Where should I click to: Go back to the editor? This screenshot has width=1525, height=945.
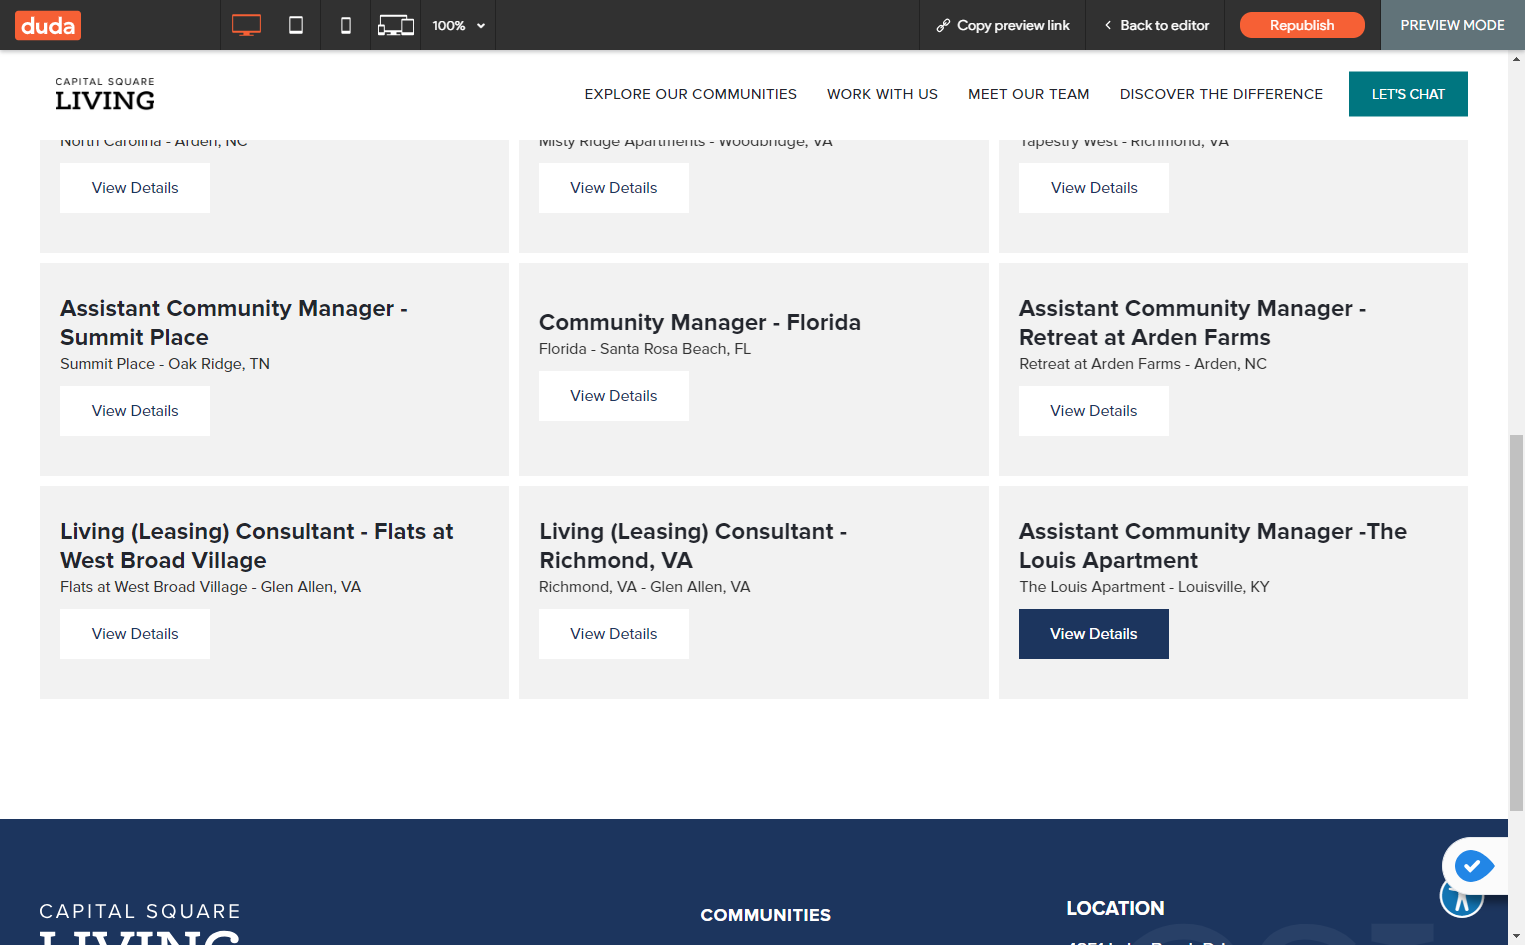pos(1157,25)
